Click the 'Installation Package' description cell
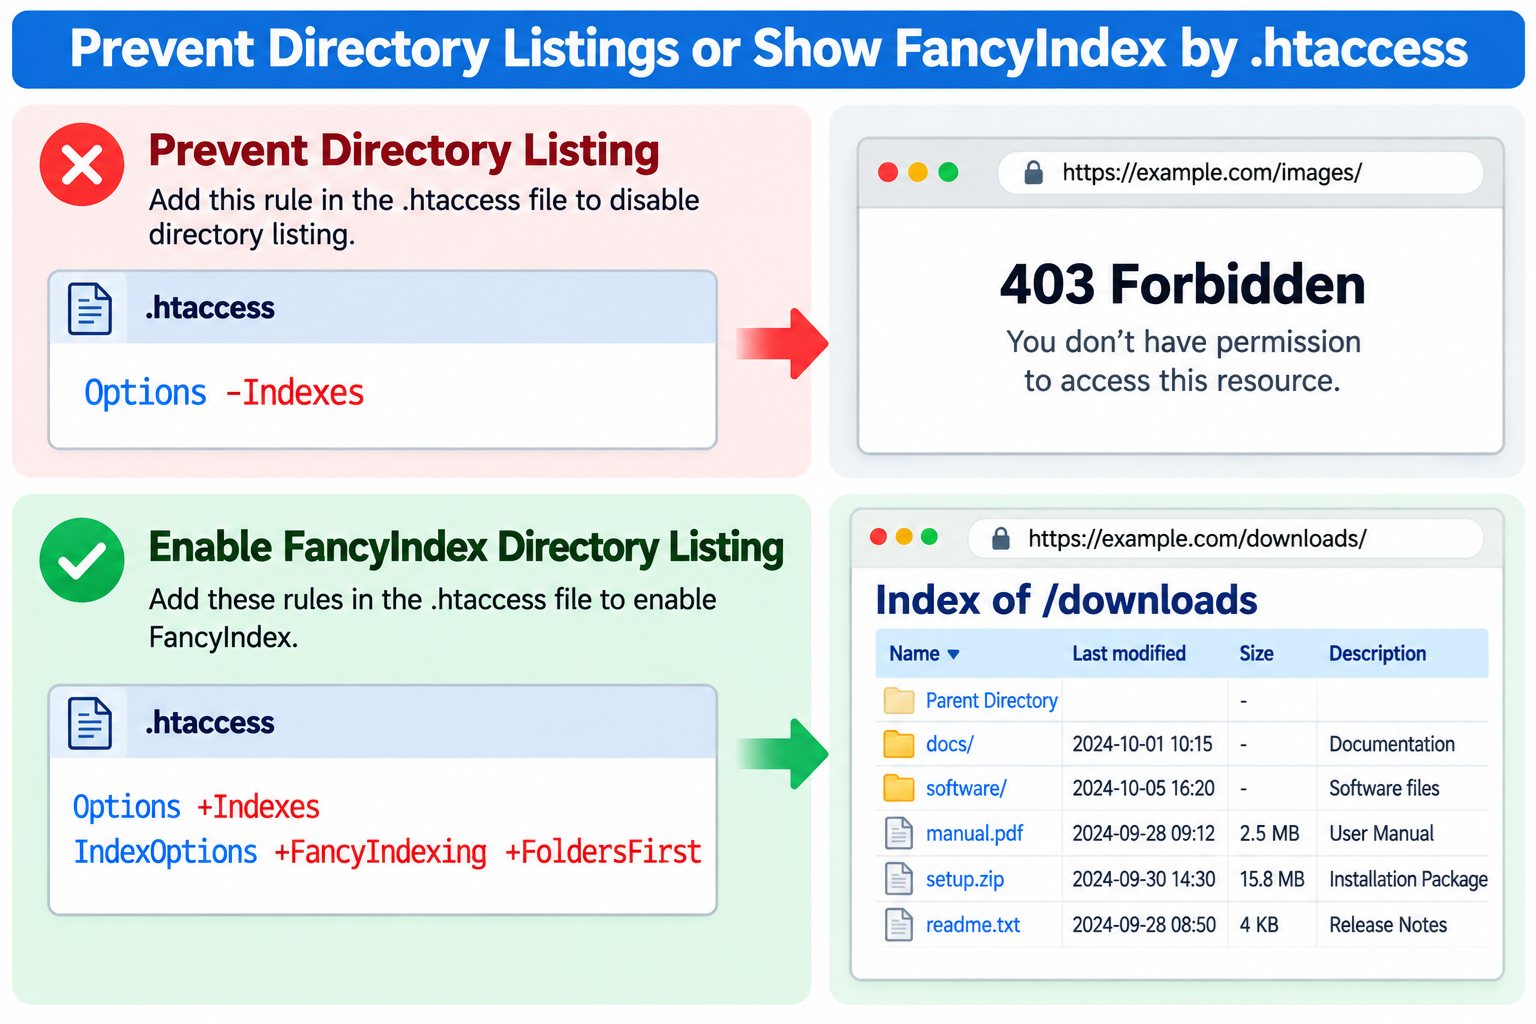This screenshot has height=1024, width=1536. [x=1408, y=879]
